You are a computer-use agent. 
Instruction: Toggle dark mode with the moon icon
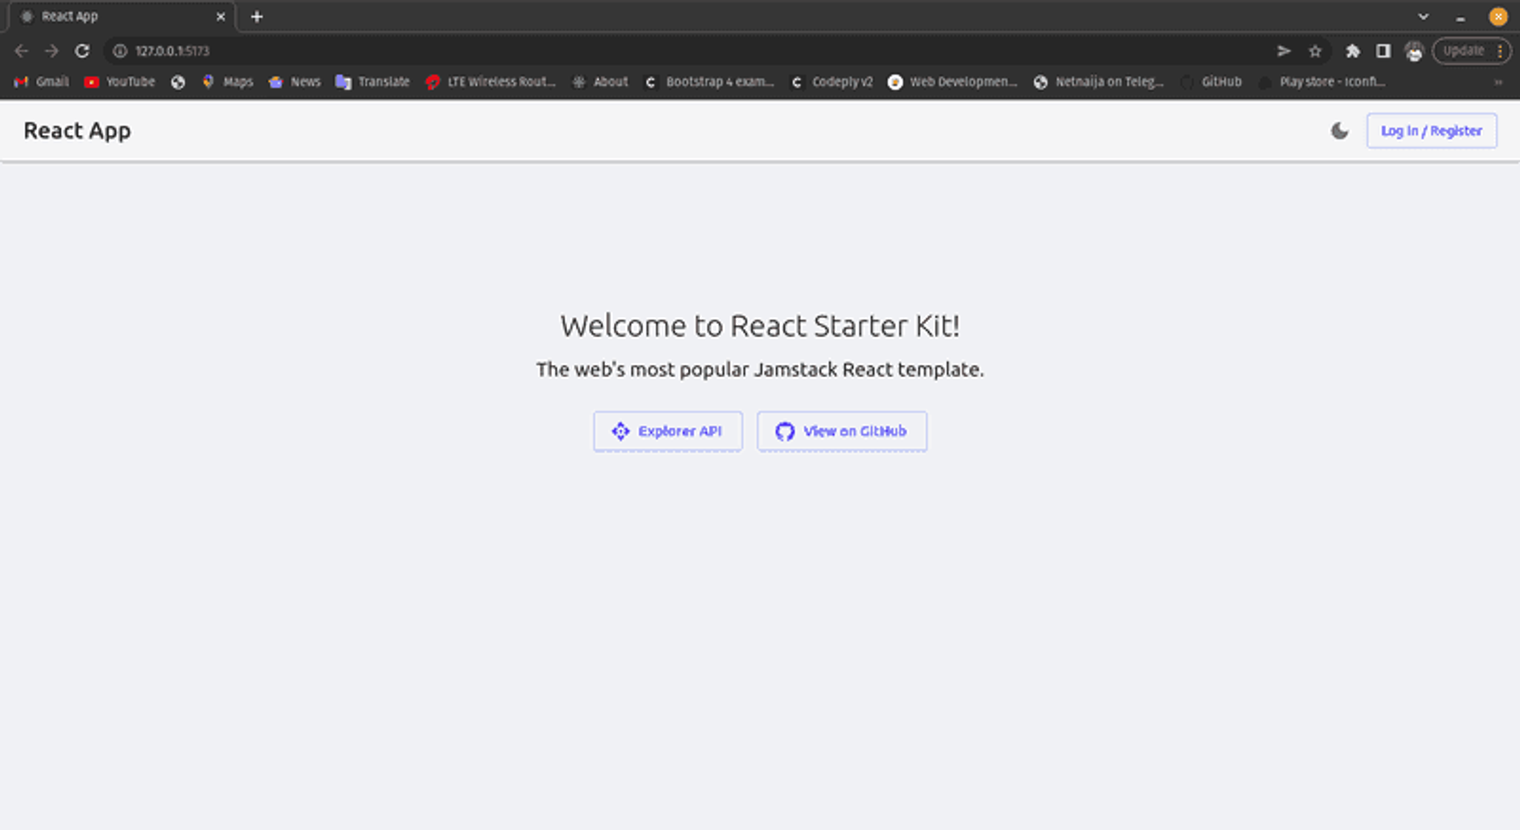pos(1339,131)
